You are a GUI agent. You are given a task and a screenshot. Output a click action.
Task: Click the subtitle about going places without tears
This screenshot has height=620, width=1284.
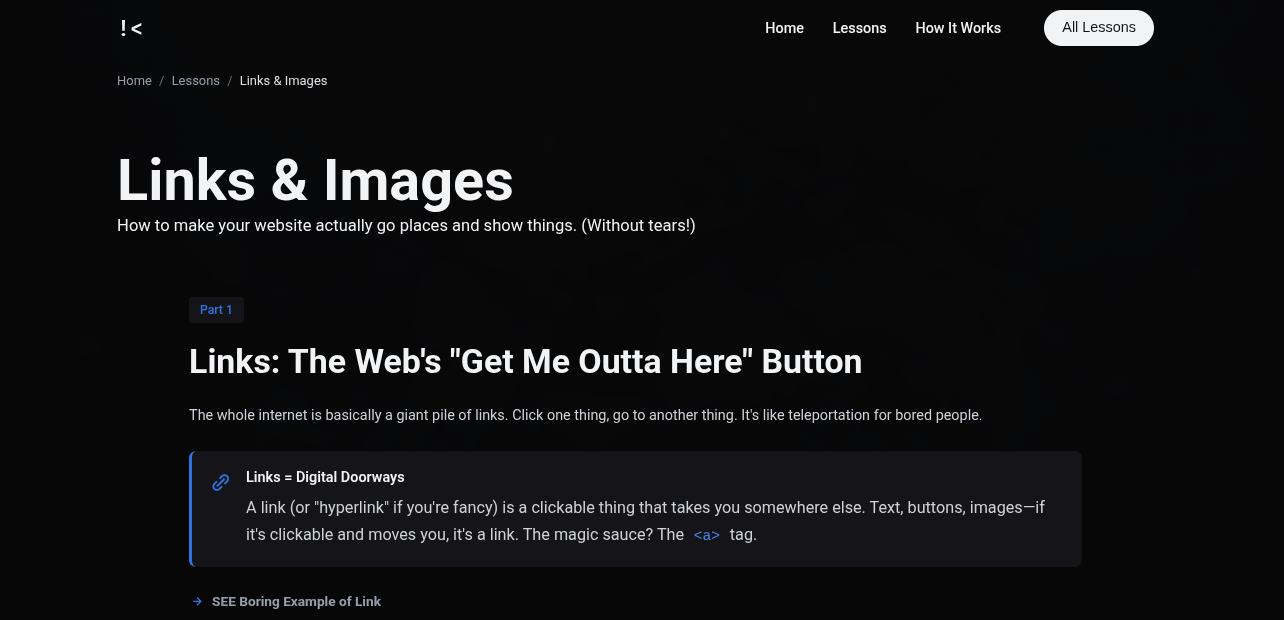[406, 226]
